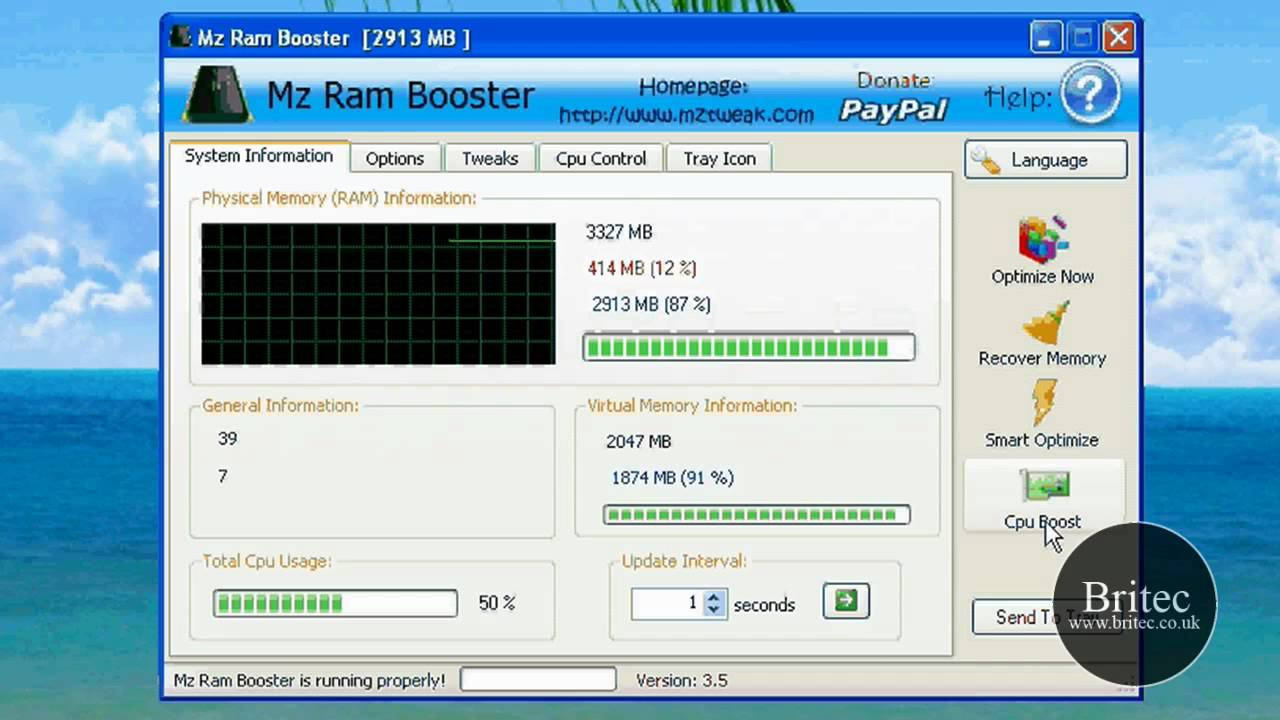Open Help via the question mark icon
The image size is (1280, 720).
(x=1090, y=94)
